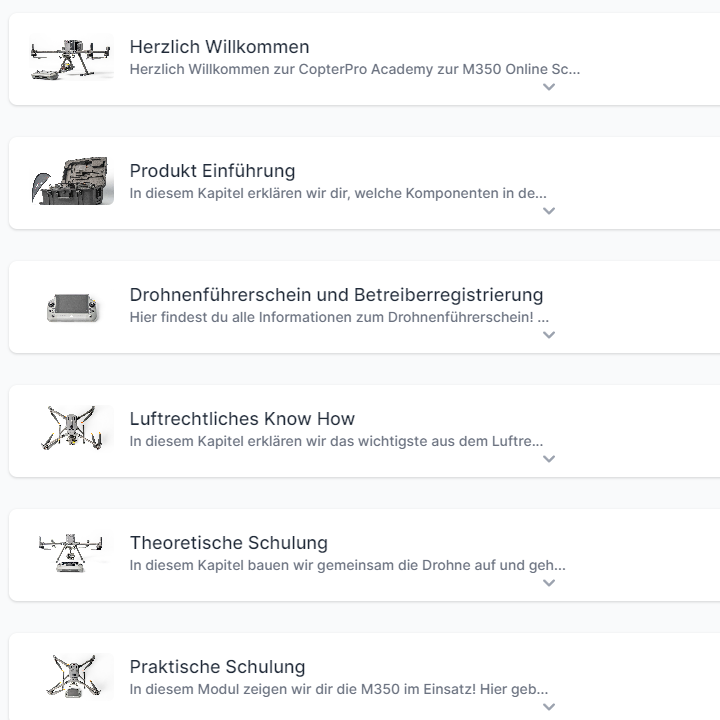Click the Luftrechtliches Know How drone thumbnail
720x720 pixels.
pos(72,430)
